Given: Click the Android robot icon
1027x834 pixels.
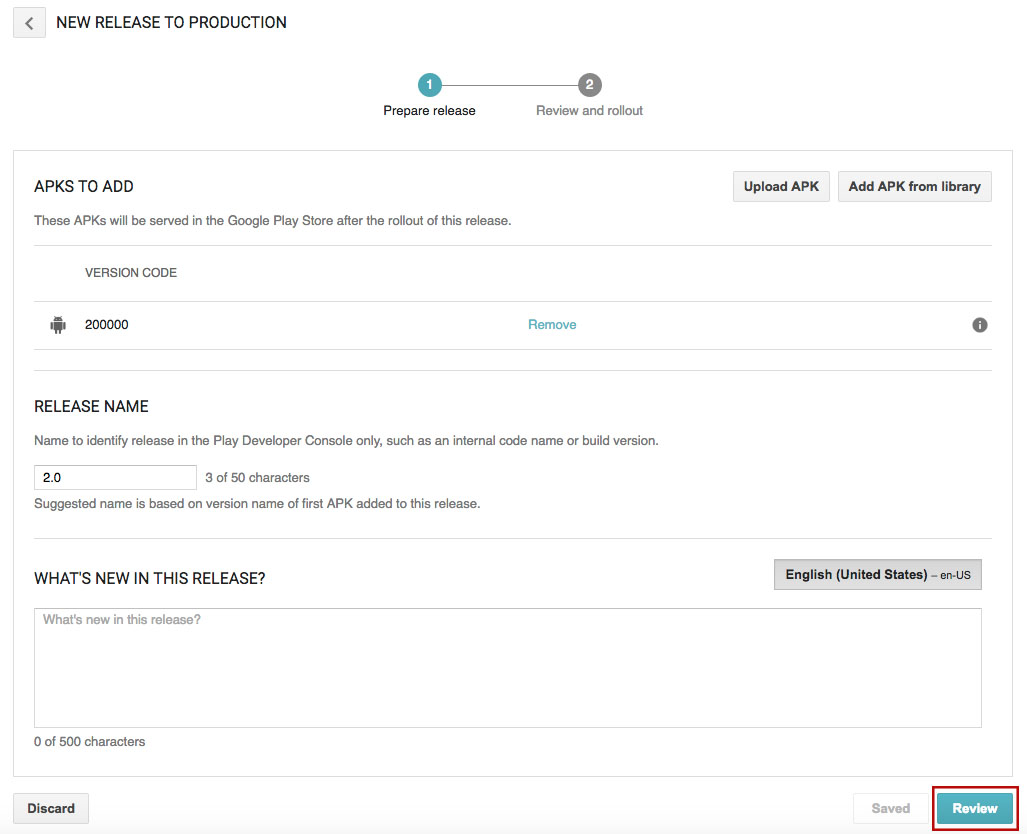Looking at the screenshot, I should 58,325.
